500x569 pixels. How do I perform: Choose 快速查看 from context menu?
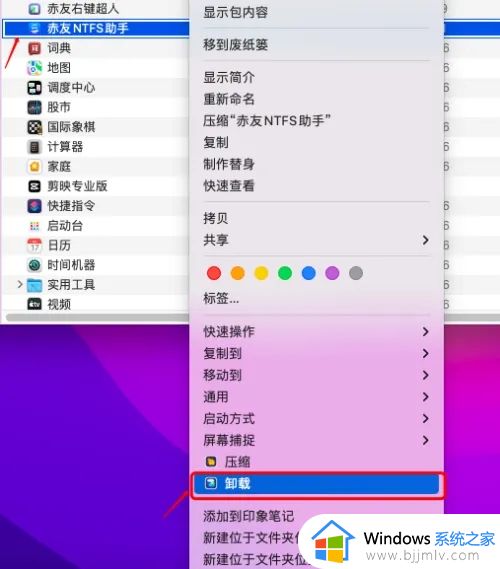coord(229,186)
